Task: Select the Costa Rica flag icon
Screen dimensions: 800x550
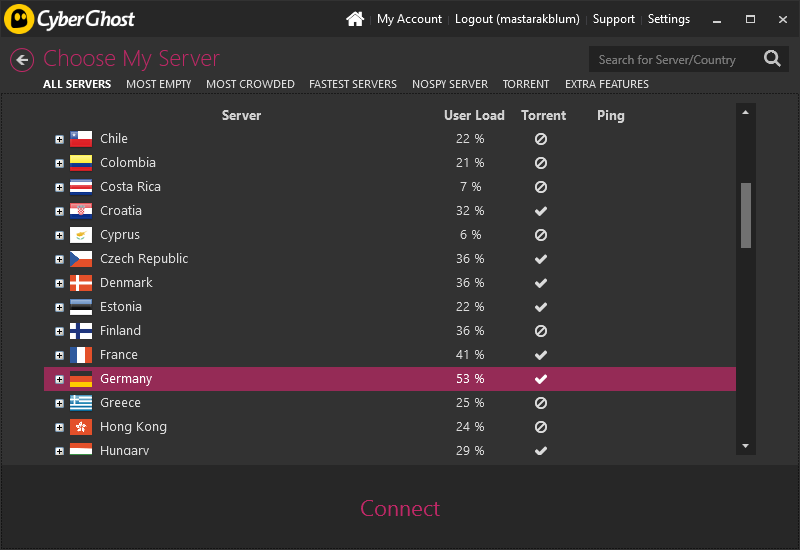Action: point(81,187)
